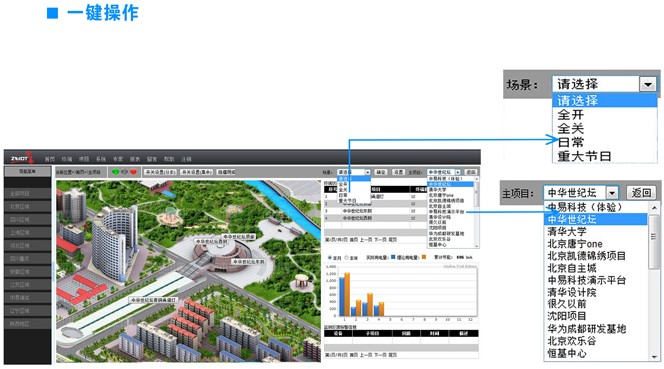Open the 系统 menu in the app top bar
This screenshot has width=664, height=369.
tap(101, 159)
